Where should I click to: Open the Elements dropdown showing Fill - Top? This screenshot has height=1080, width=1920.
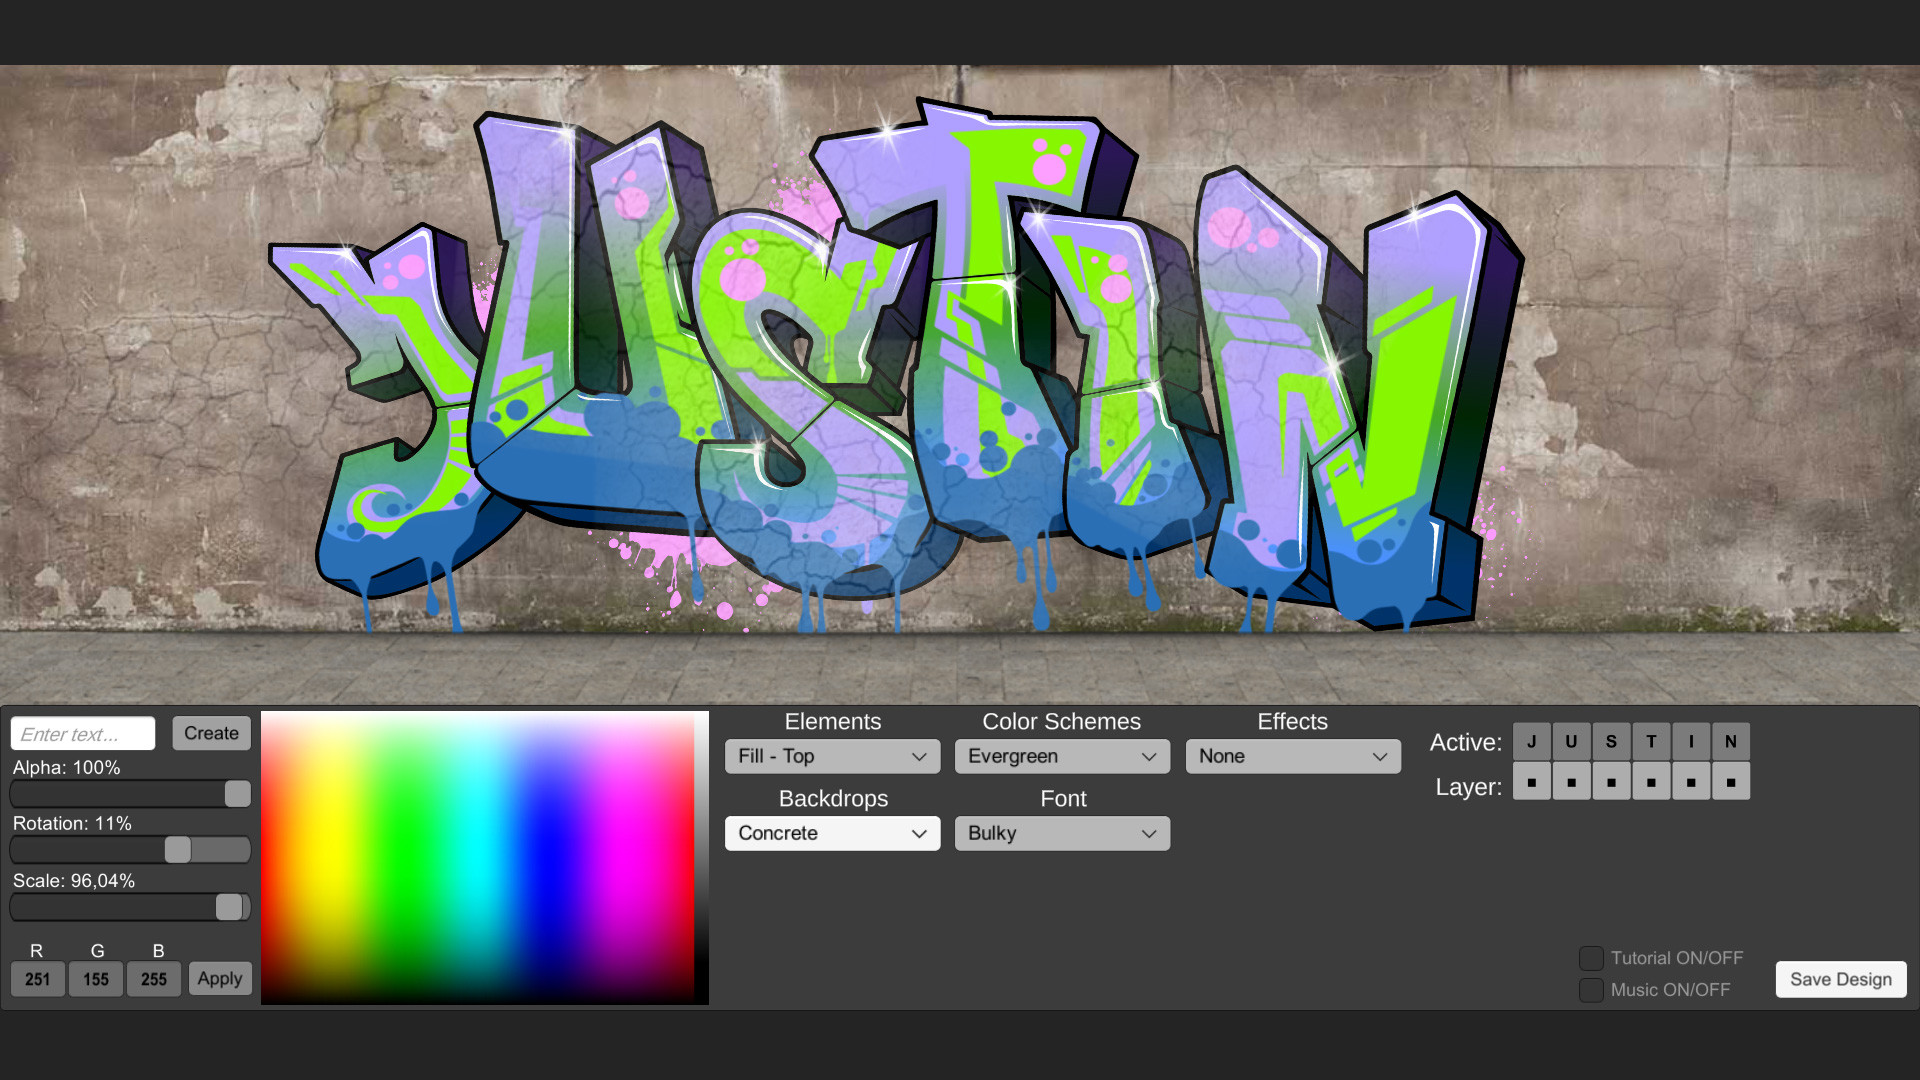point(832,756)
